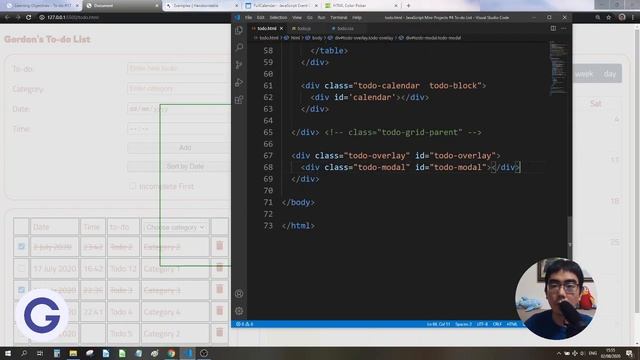The height and width of the screenshot is (360, 640).
Task: Open the Run and Debug view
Action: [x=239, y=82]
